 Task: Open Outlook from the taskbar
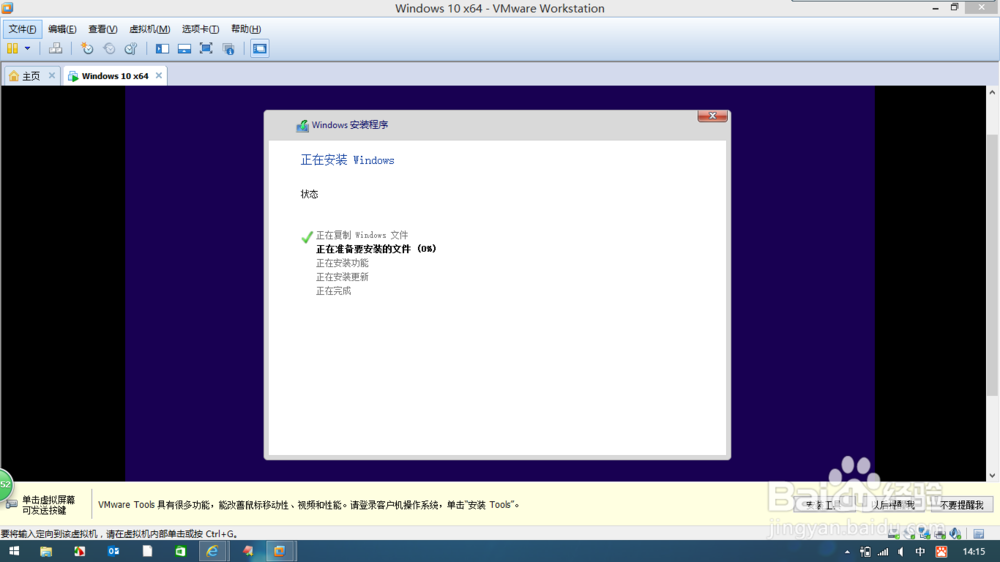(x=114, y=551)
